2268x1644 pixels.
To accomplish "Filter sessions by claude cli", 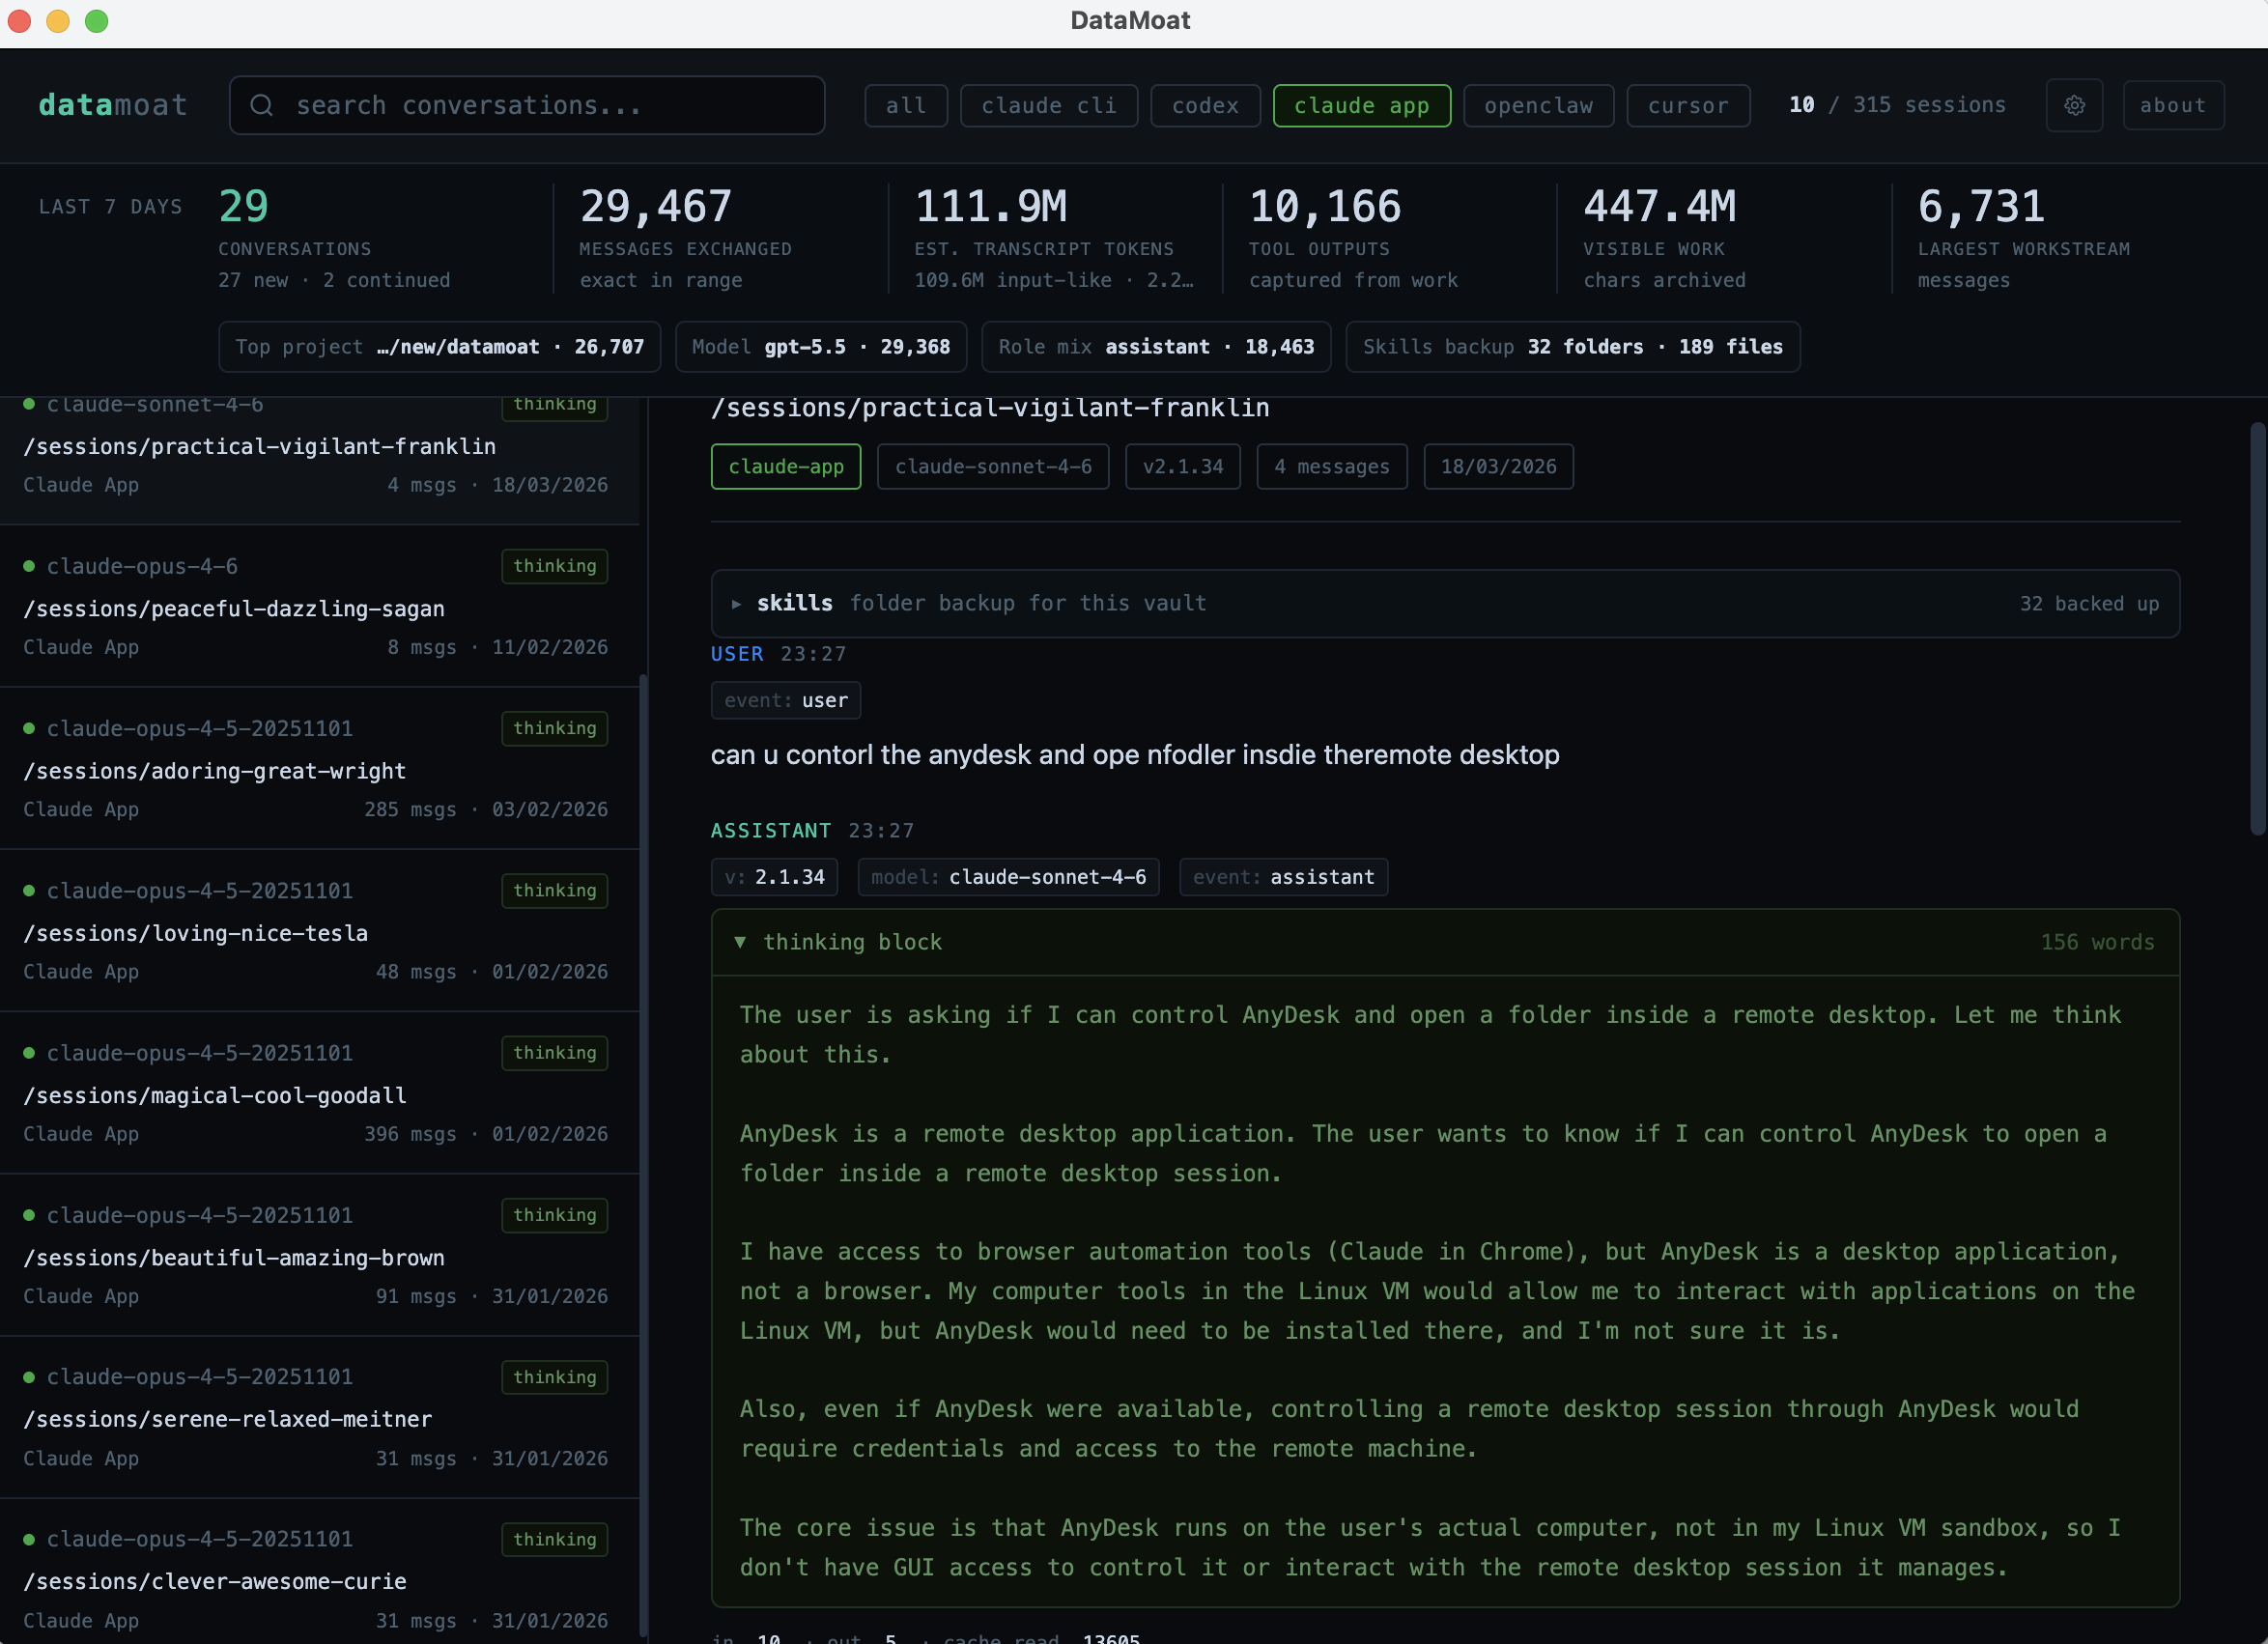I will (1049, 105).
